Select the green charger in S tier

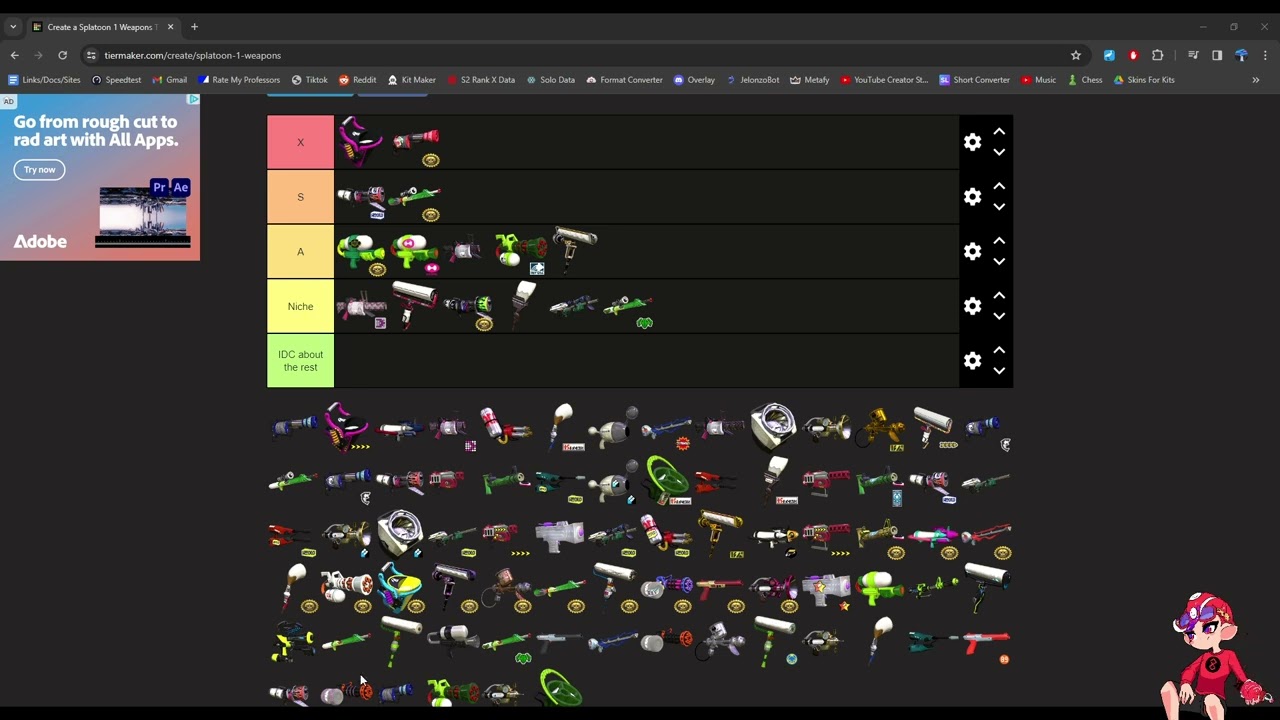click(414, 197)
